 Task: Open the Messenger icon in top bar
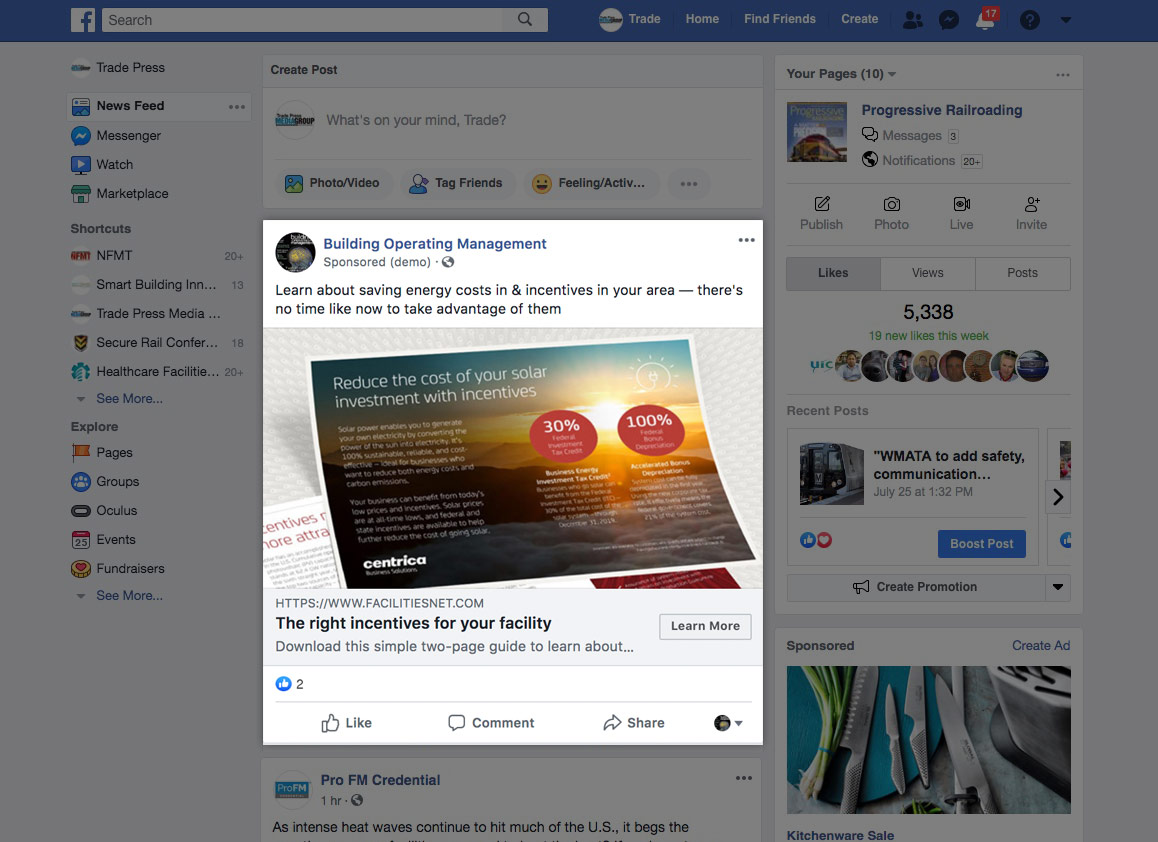pos(948,20)
